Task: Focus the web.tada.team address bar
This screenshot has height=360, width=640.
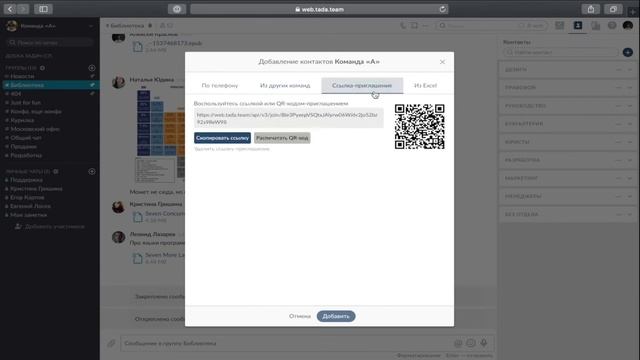Action: pos(319,9)
